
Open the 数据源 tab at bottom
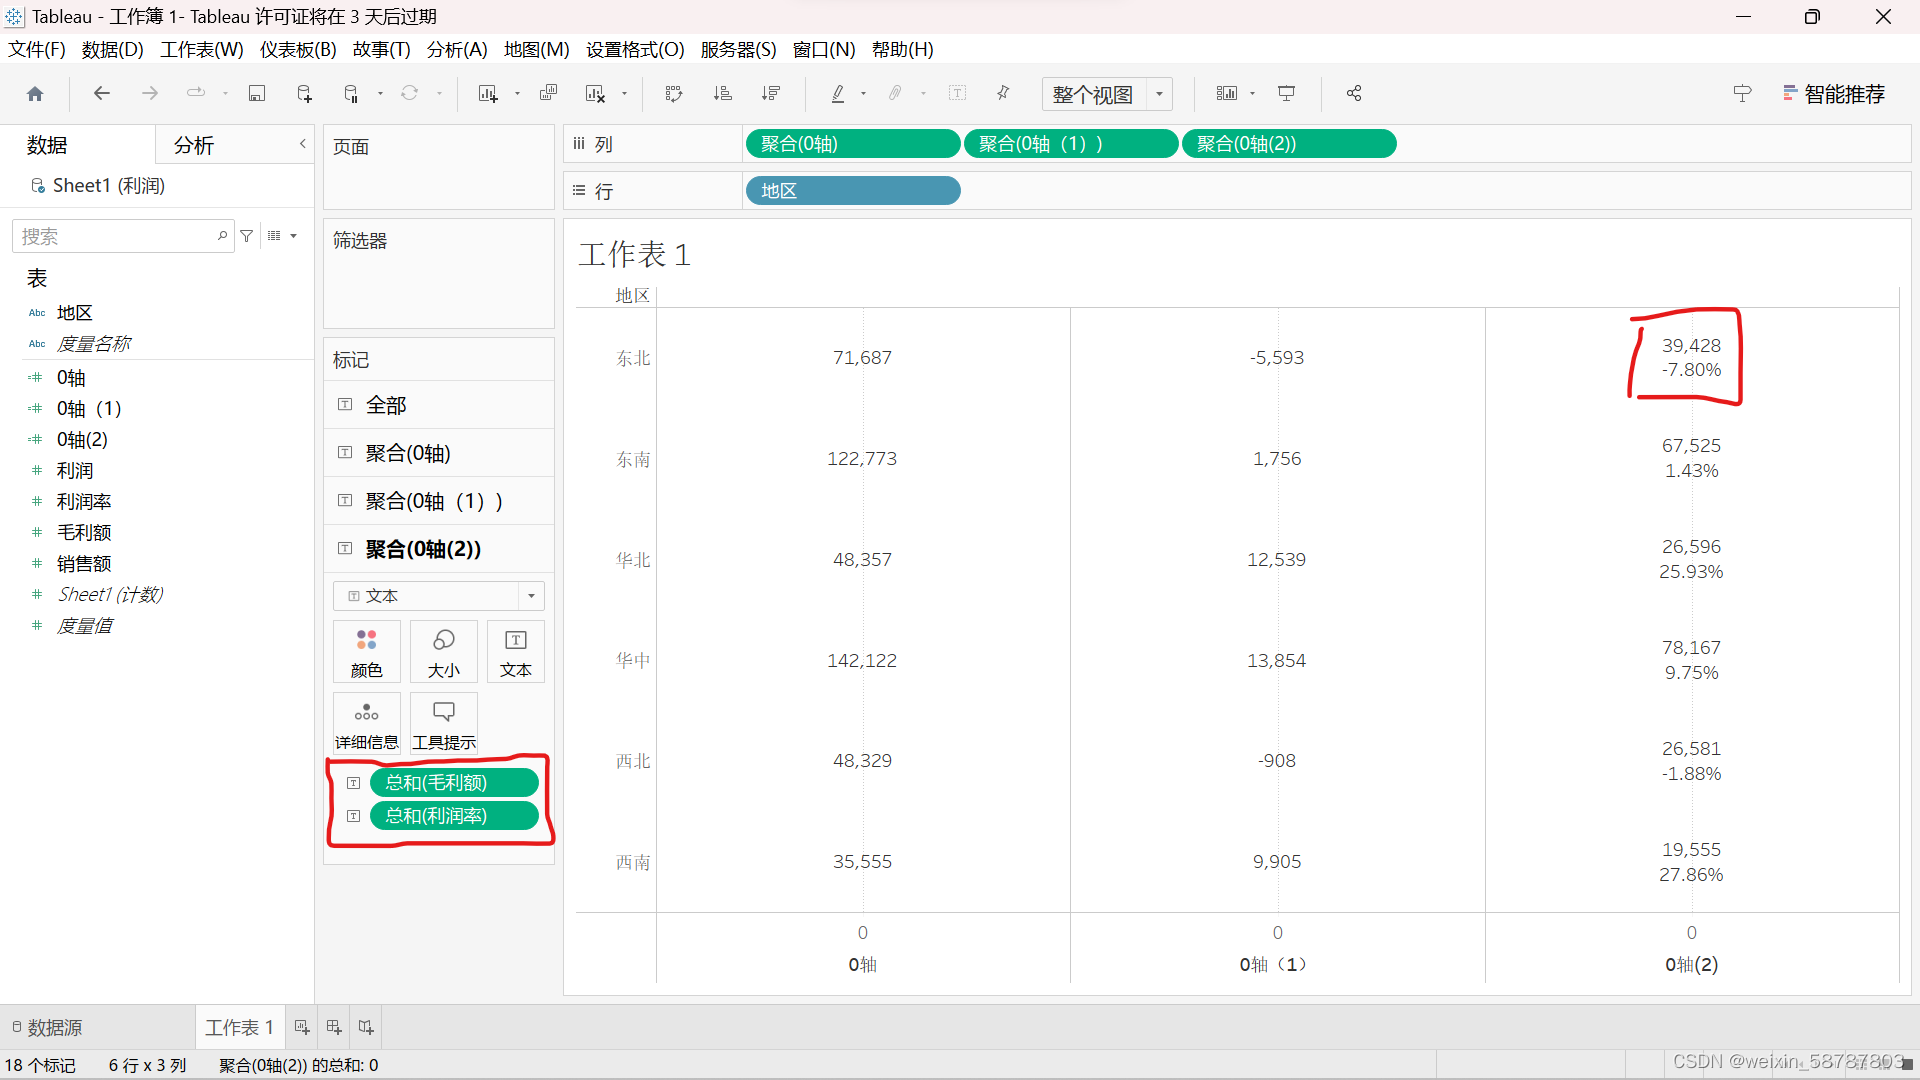coord(47,1027)
